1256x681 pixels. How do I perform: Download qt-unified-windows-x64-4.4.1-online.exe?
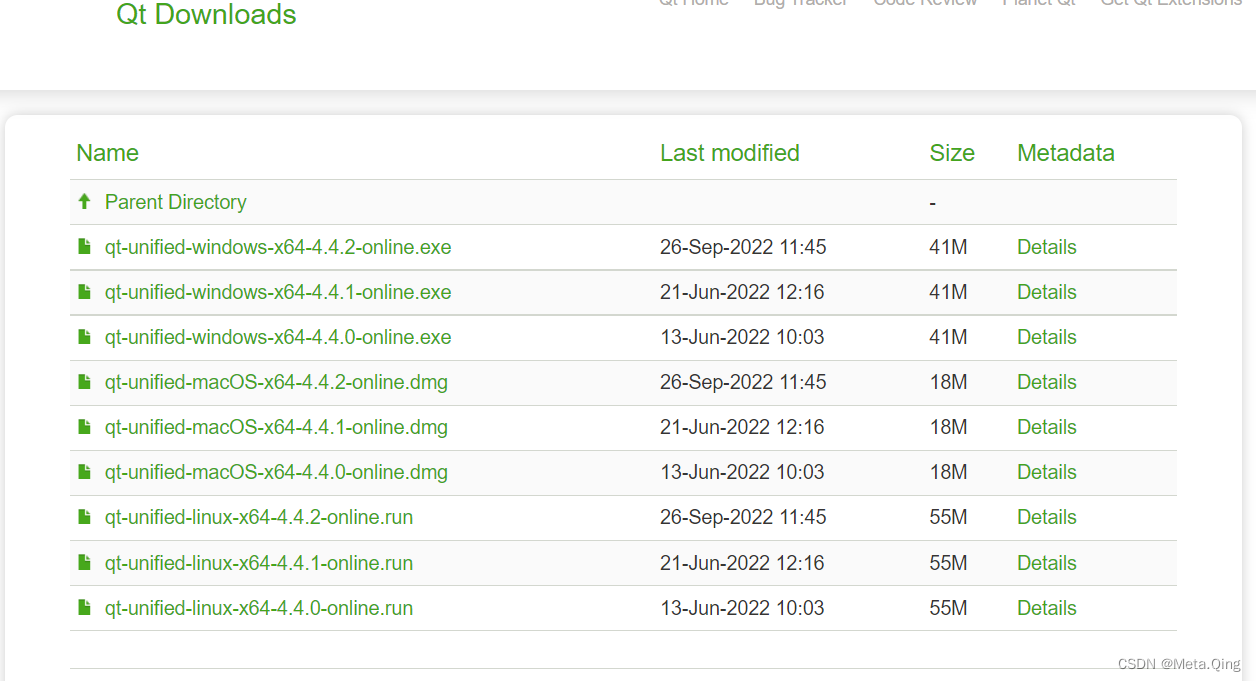pos(278,292)
